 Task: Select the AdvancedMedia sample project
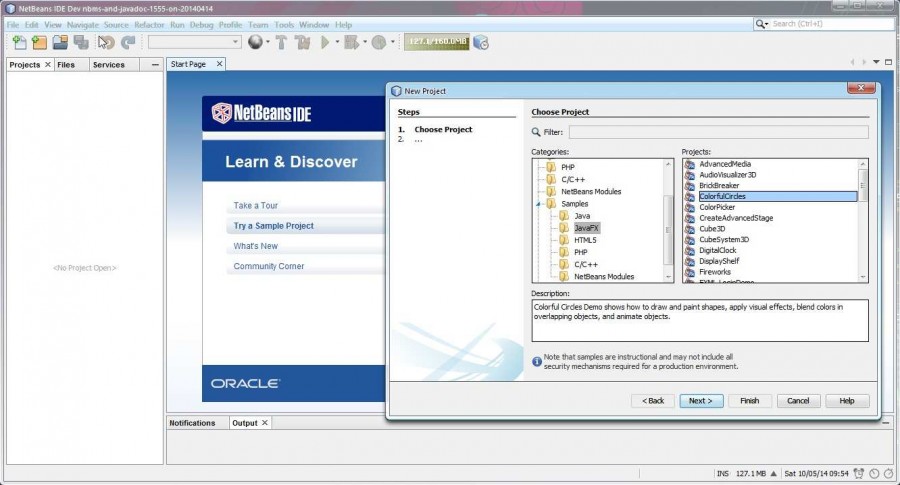[724, 164]
